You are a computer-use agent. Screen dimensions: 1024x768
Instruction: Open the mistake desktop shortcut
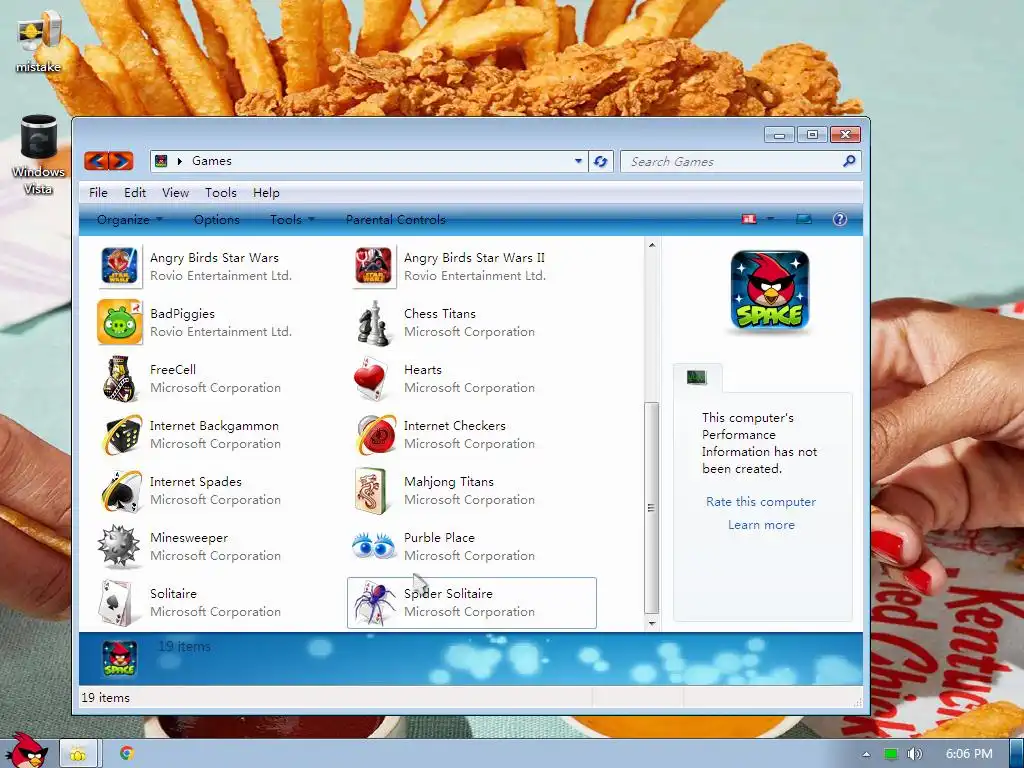click(x=39, y=42)
